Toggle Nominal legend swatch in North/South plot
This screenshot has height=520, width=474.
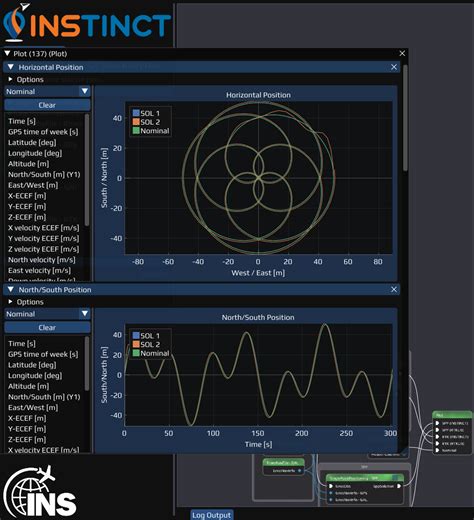(x=136, y=353)
